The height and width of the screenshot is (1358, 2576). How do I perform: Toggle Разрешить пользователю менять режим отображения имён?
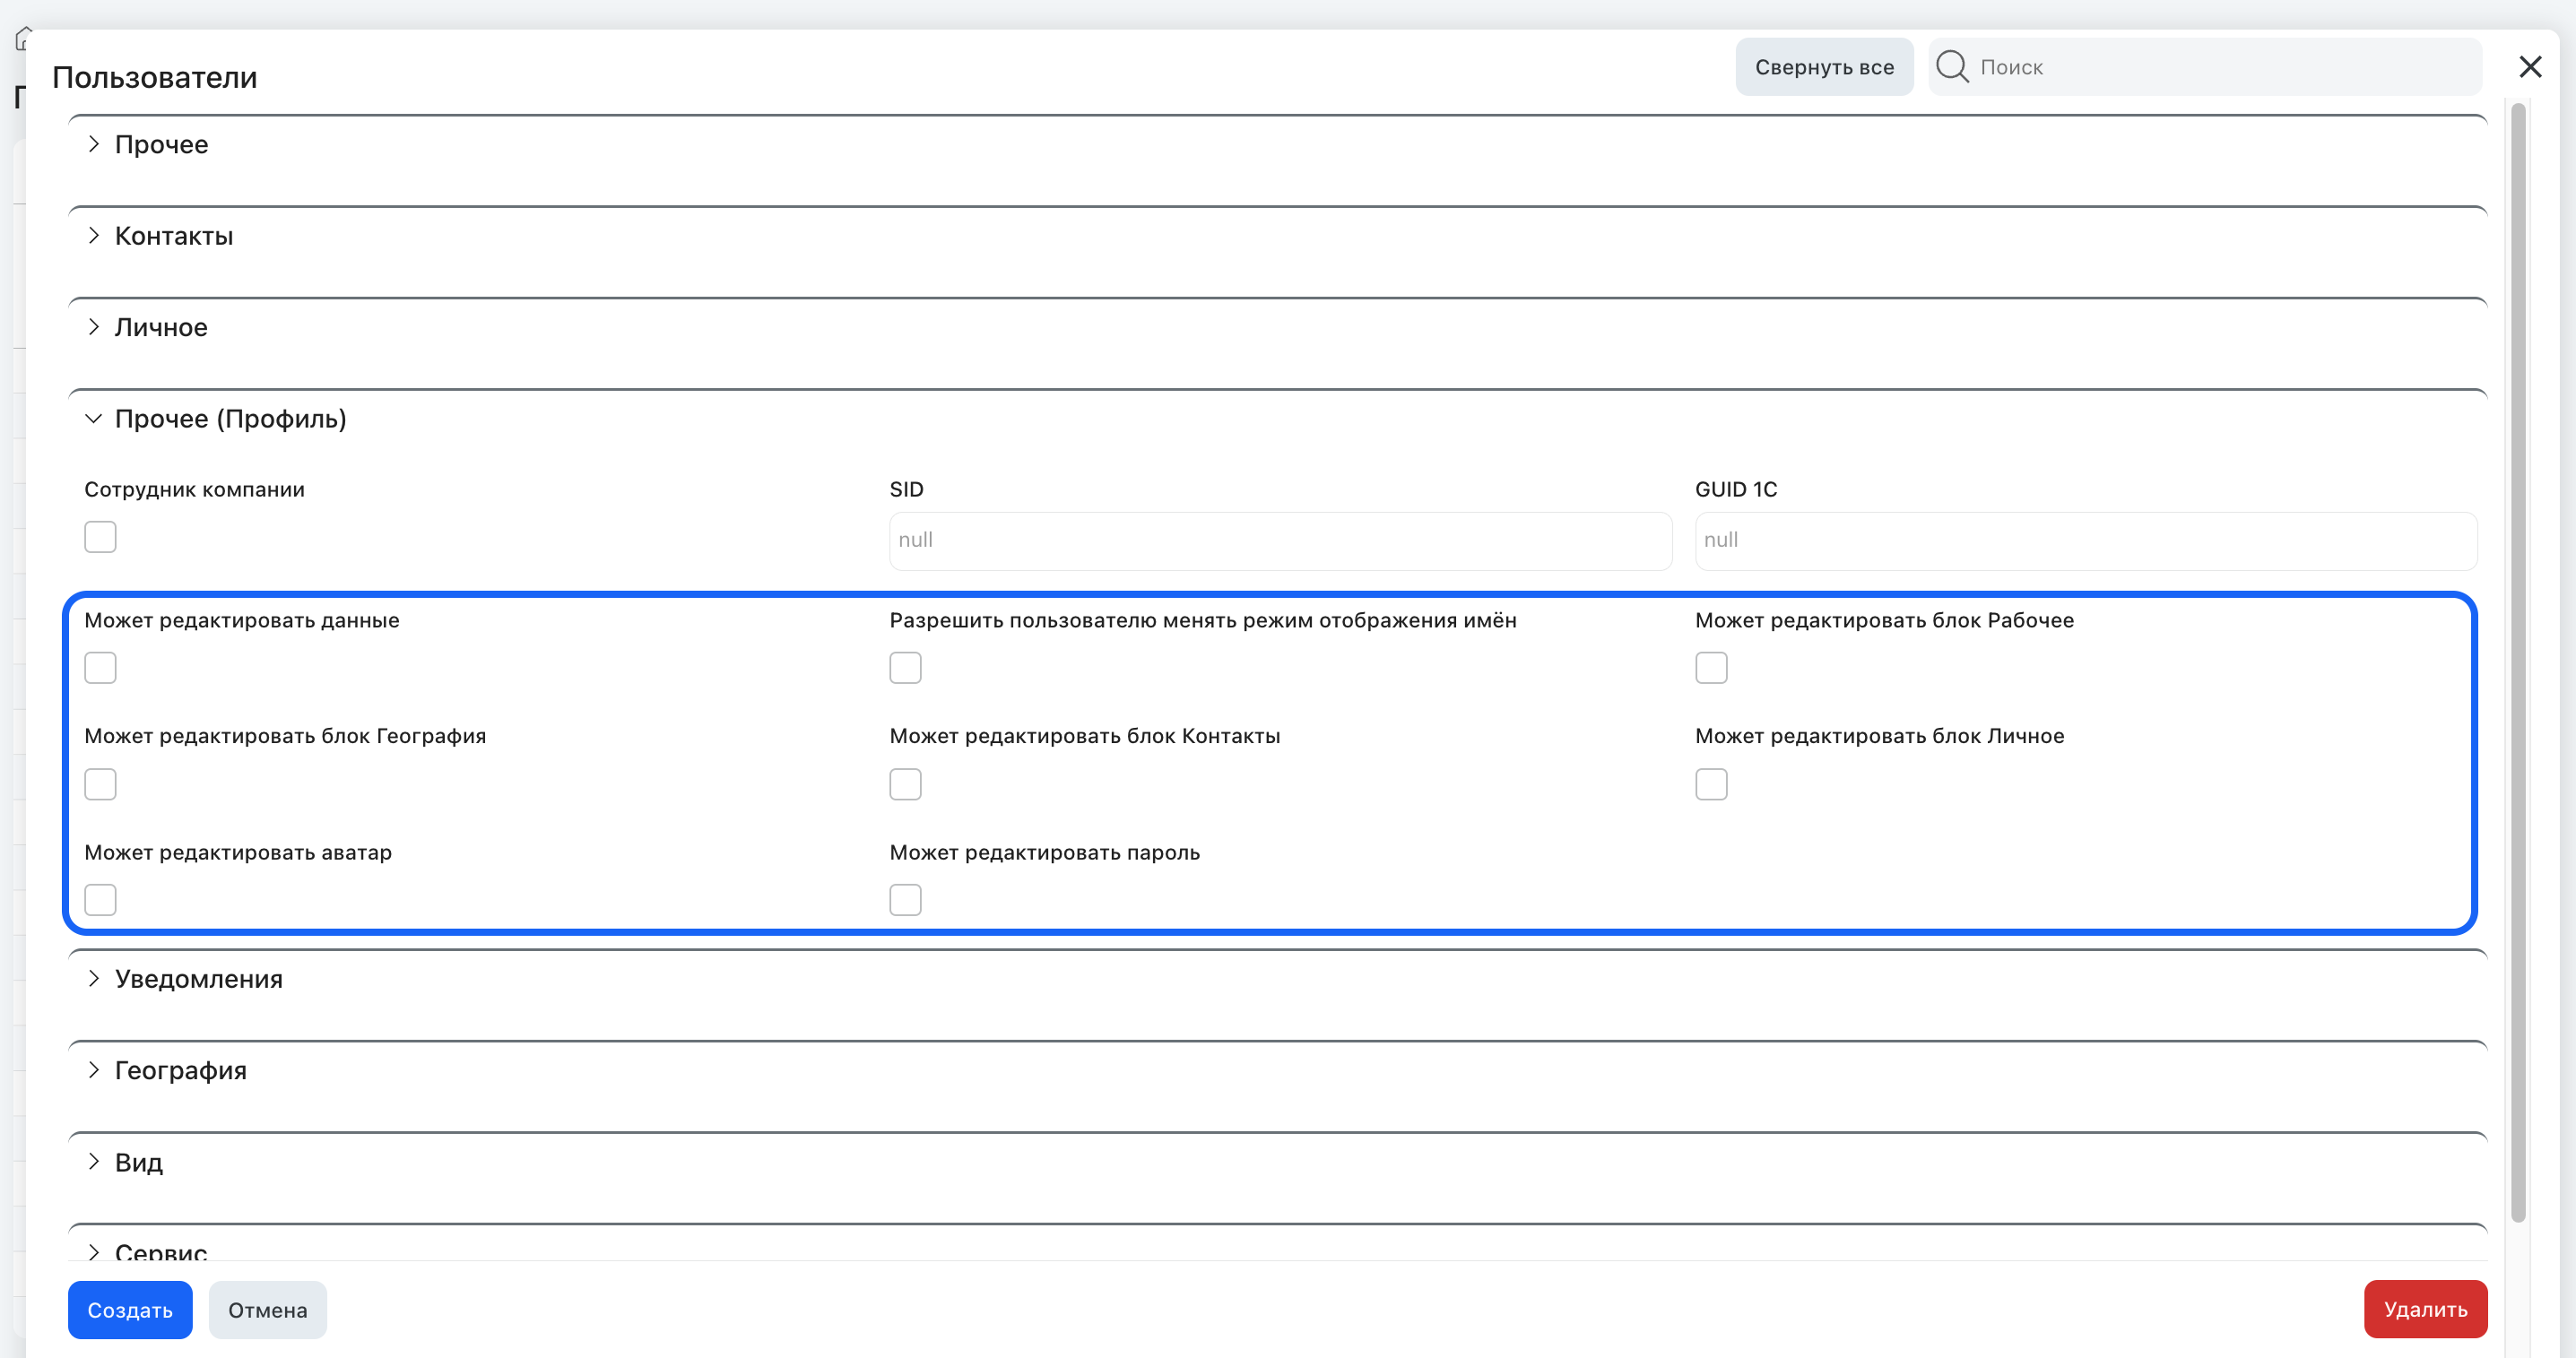click(x=905, y=667)
